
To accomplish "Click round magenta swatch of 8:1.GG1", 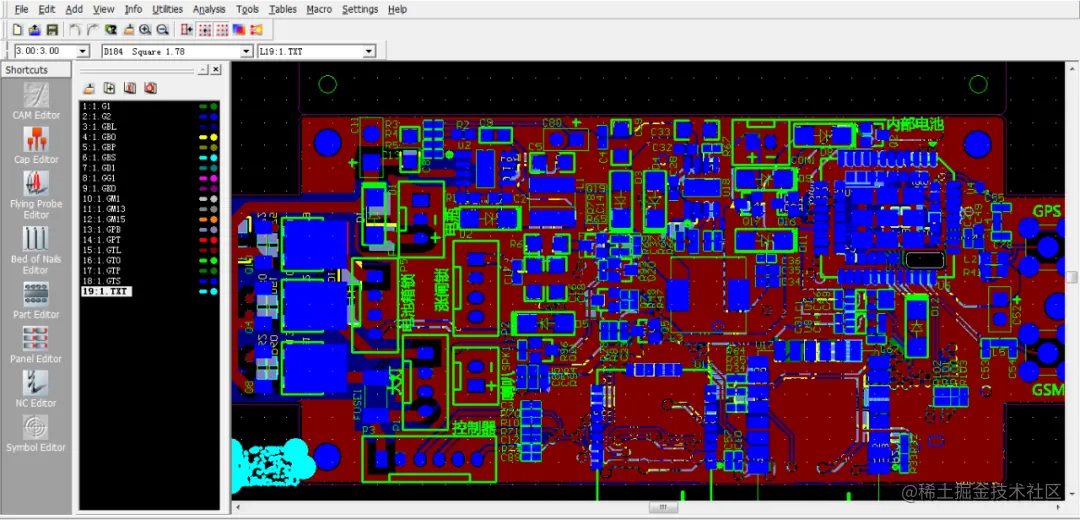I will tap(214, 178).
